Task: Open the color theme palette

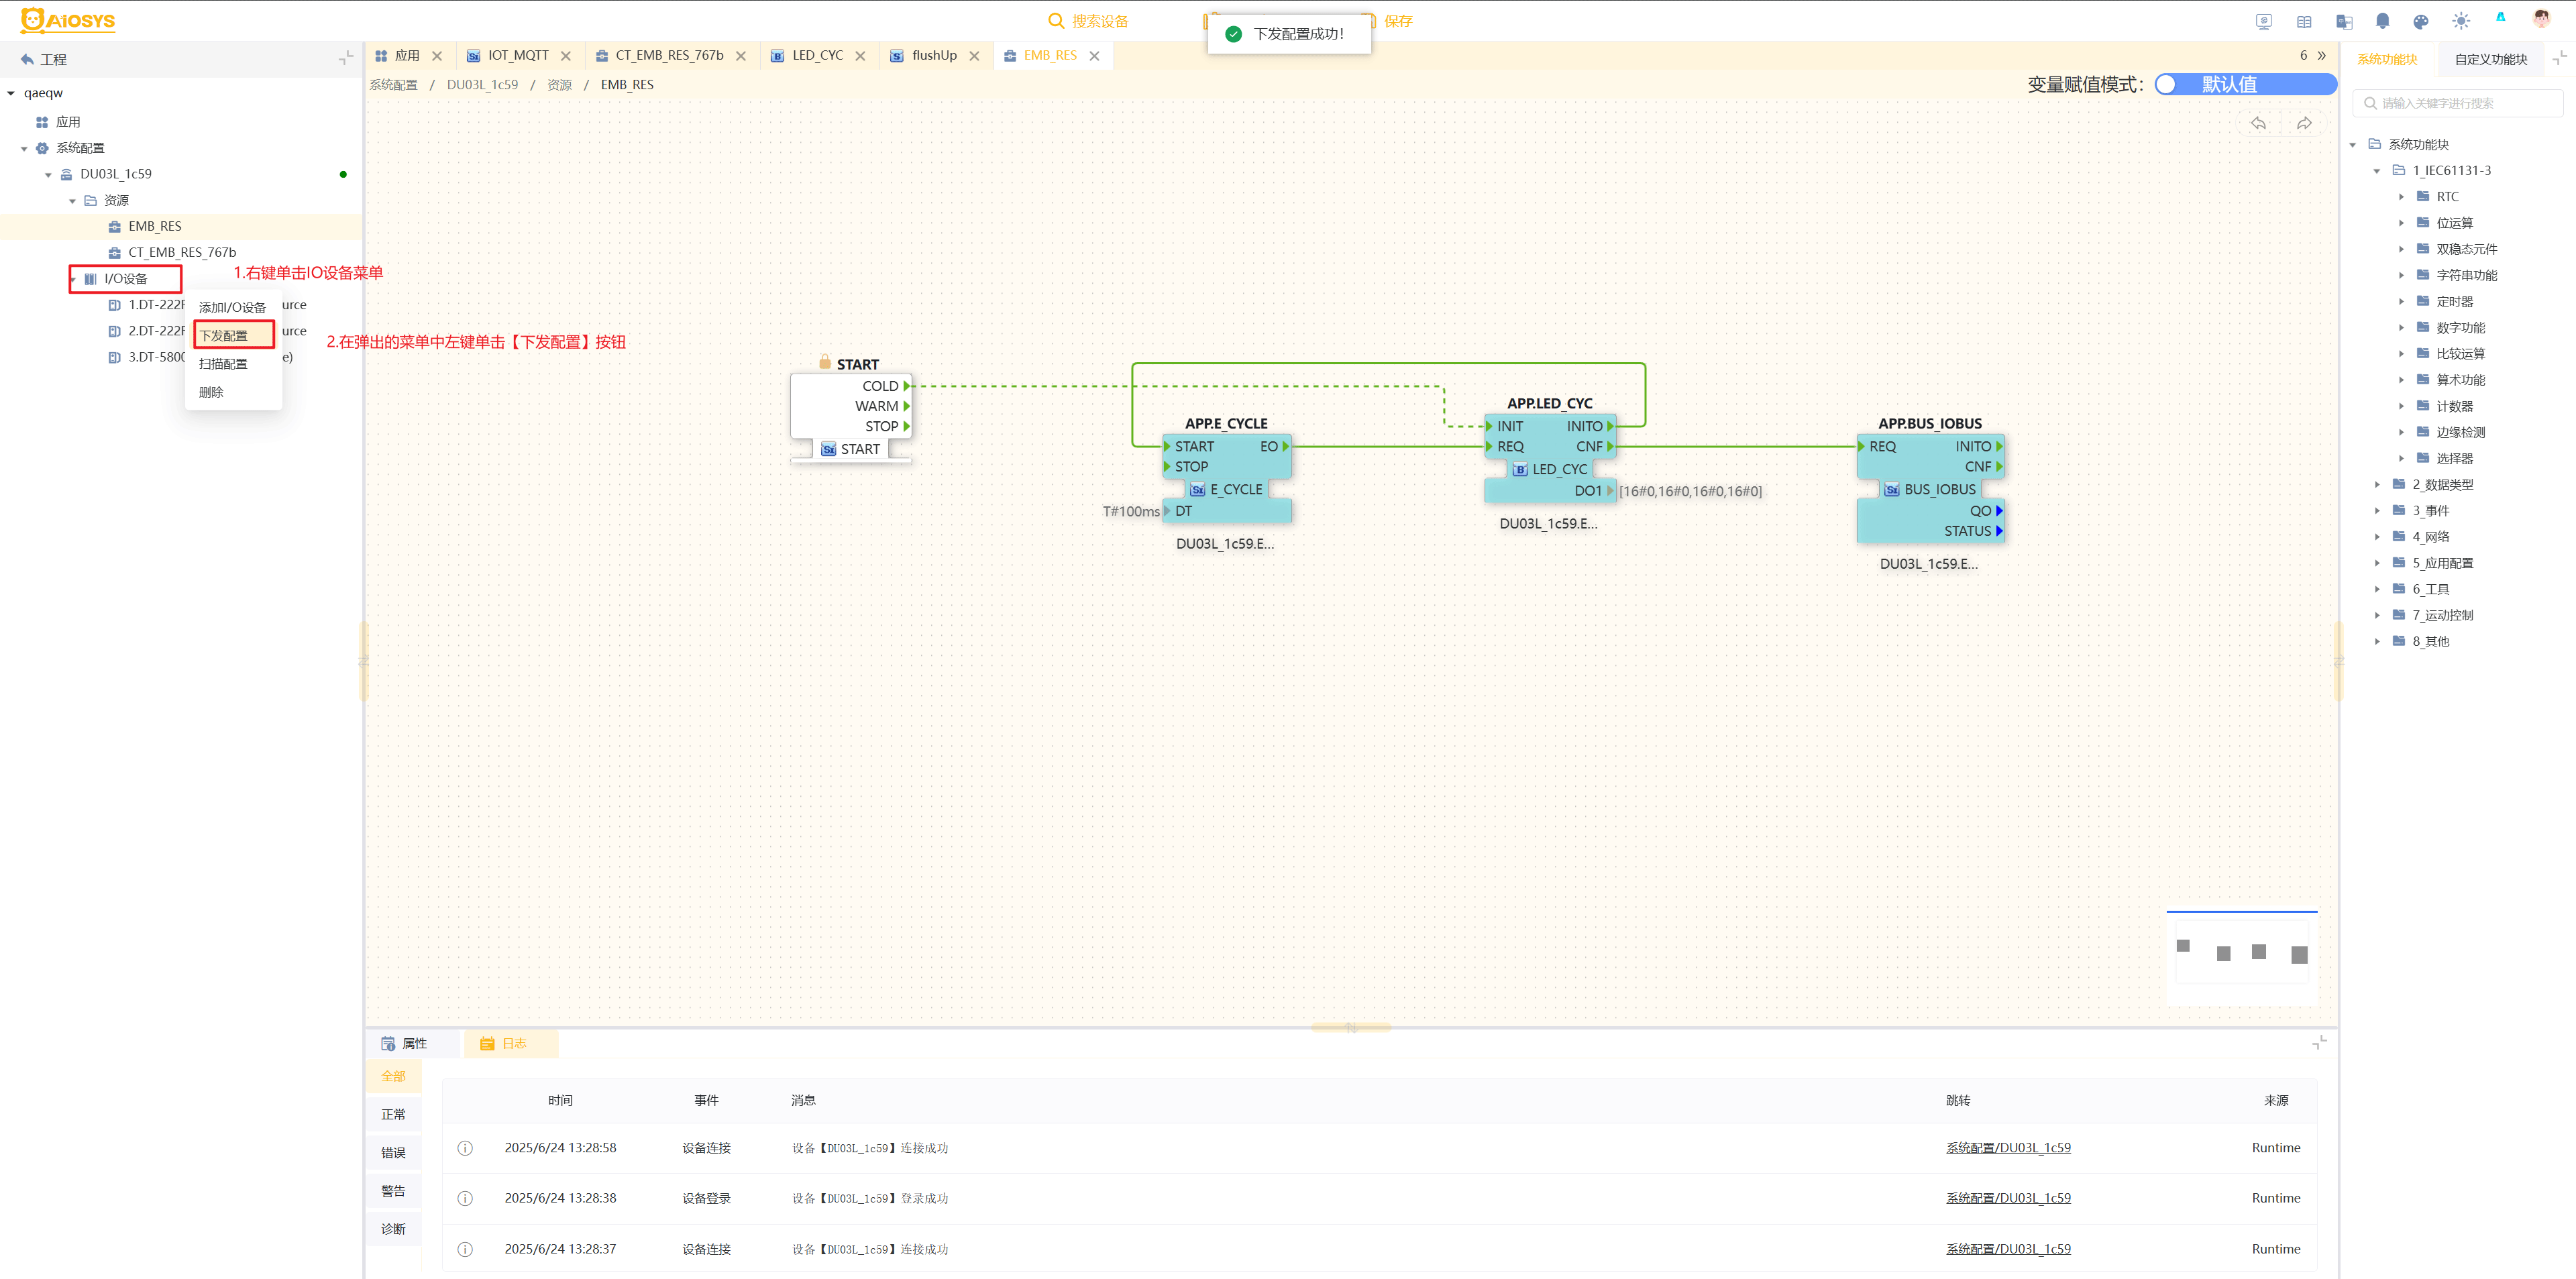Action: (x=2421, y=21)
